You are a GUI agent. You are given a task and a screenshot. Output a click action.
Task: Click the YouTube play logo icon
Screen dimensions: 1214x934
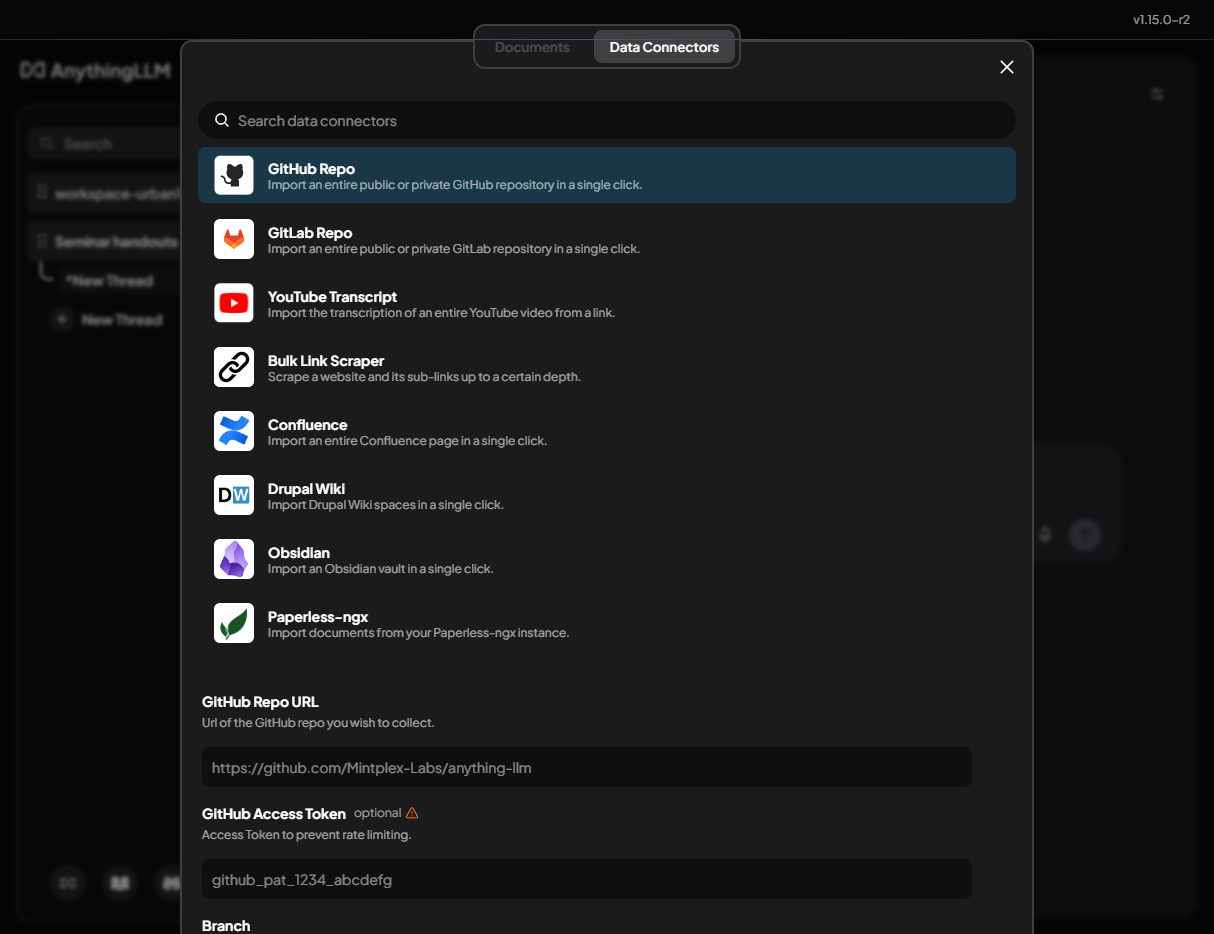(x=234, y=303)
